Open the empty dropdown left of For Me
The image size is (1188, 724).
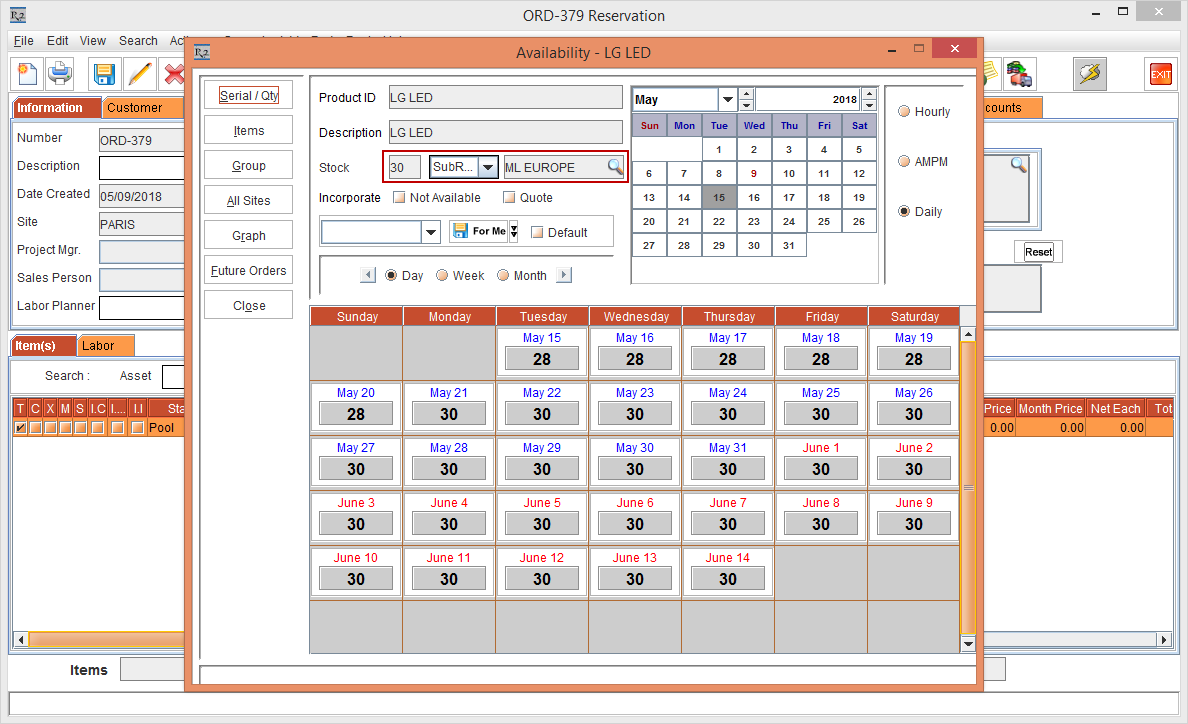tap(431, 232)
